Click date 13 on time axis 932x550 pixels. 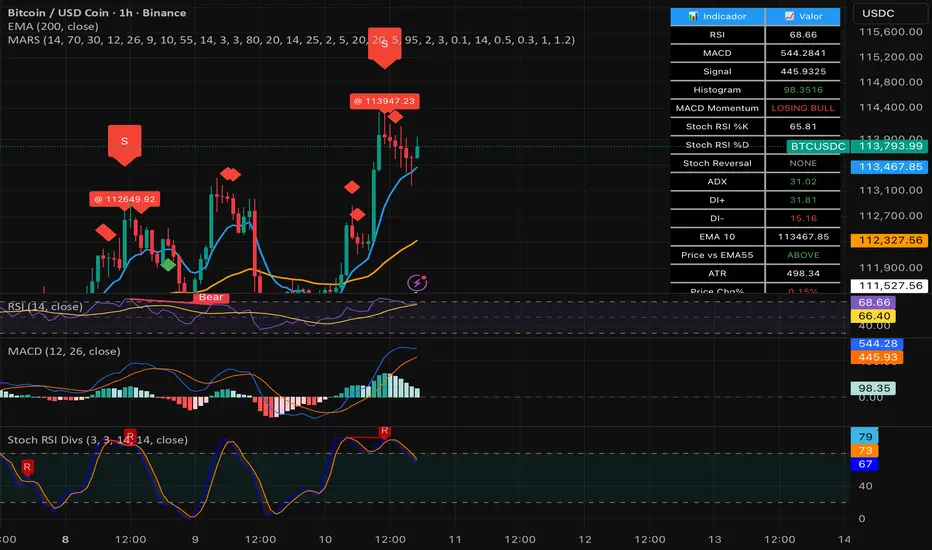click(x=714, y=539)
